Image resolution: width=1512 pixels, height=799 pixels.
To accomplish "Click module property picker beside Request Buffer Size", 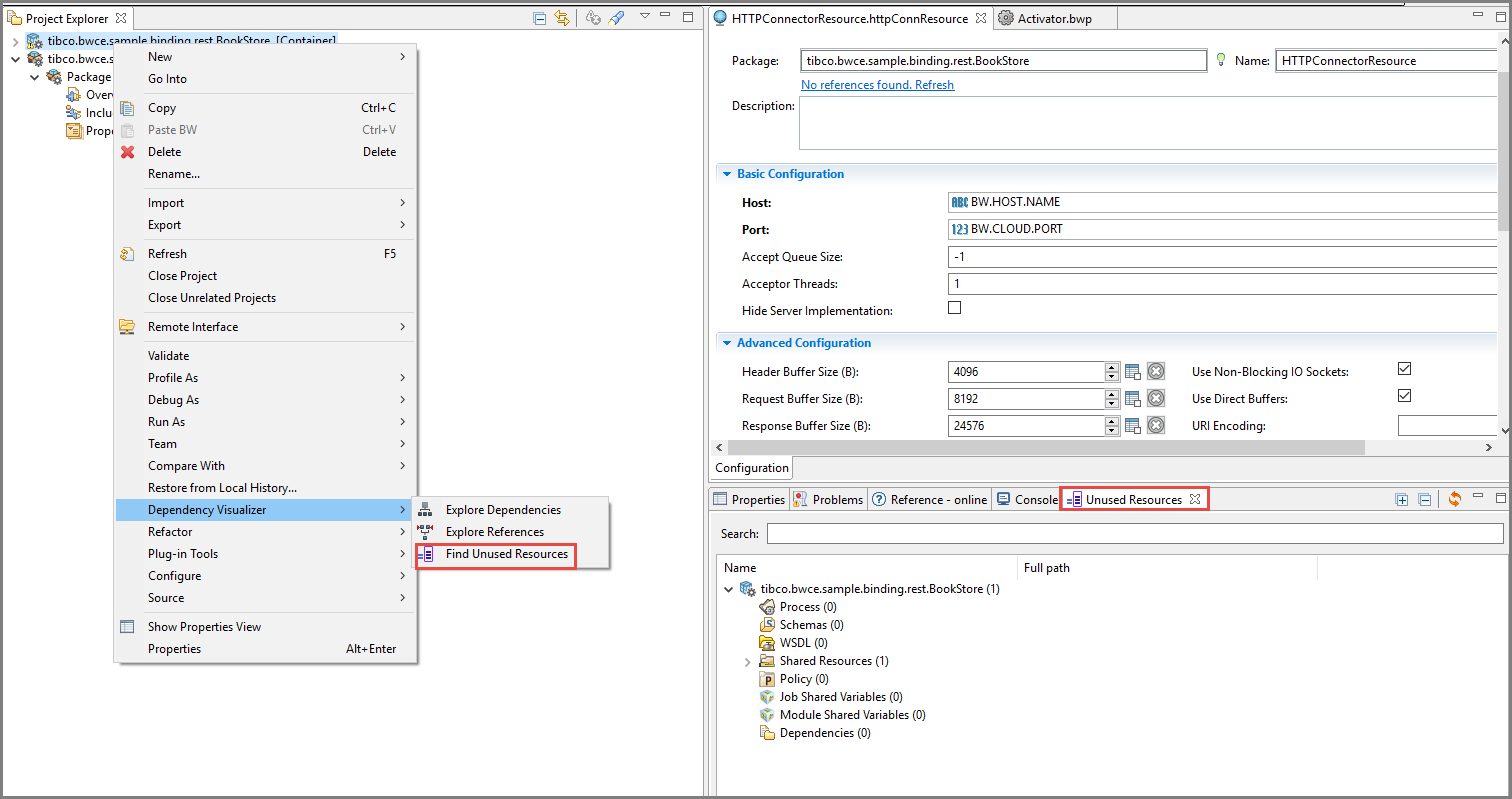I will pyautogui.click(x=1133, y=398).
